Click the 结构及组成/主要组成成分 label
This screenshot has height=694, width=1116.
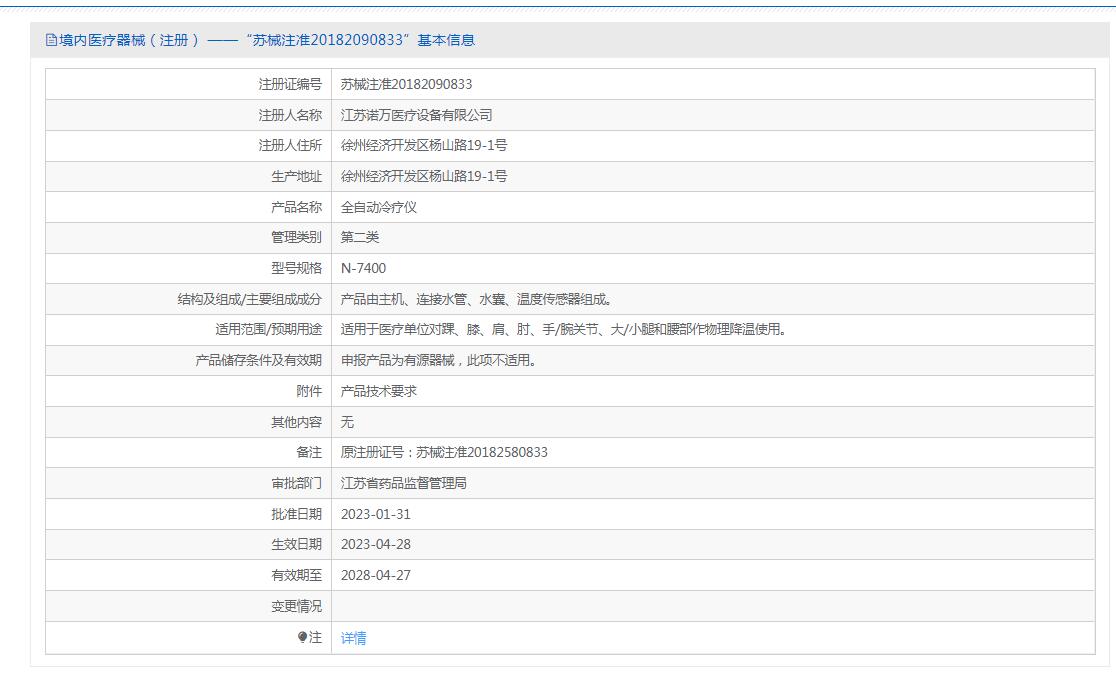[x=249, y=299]
